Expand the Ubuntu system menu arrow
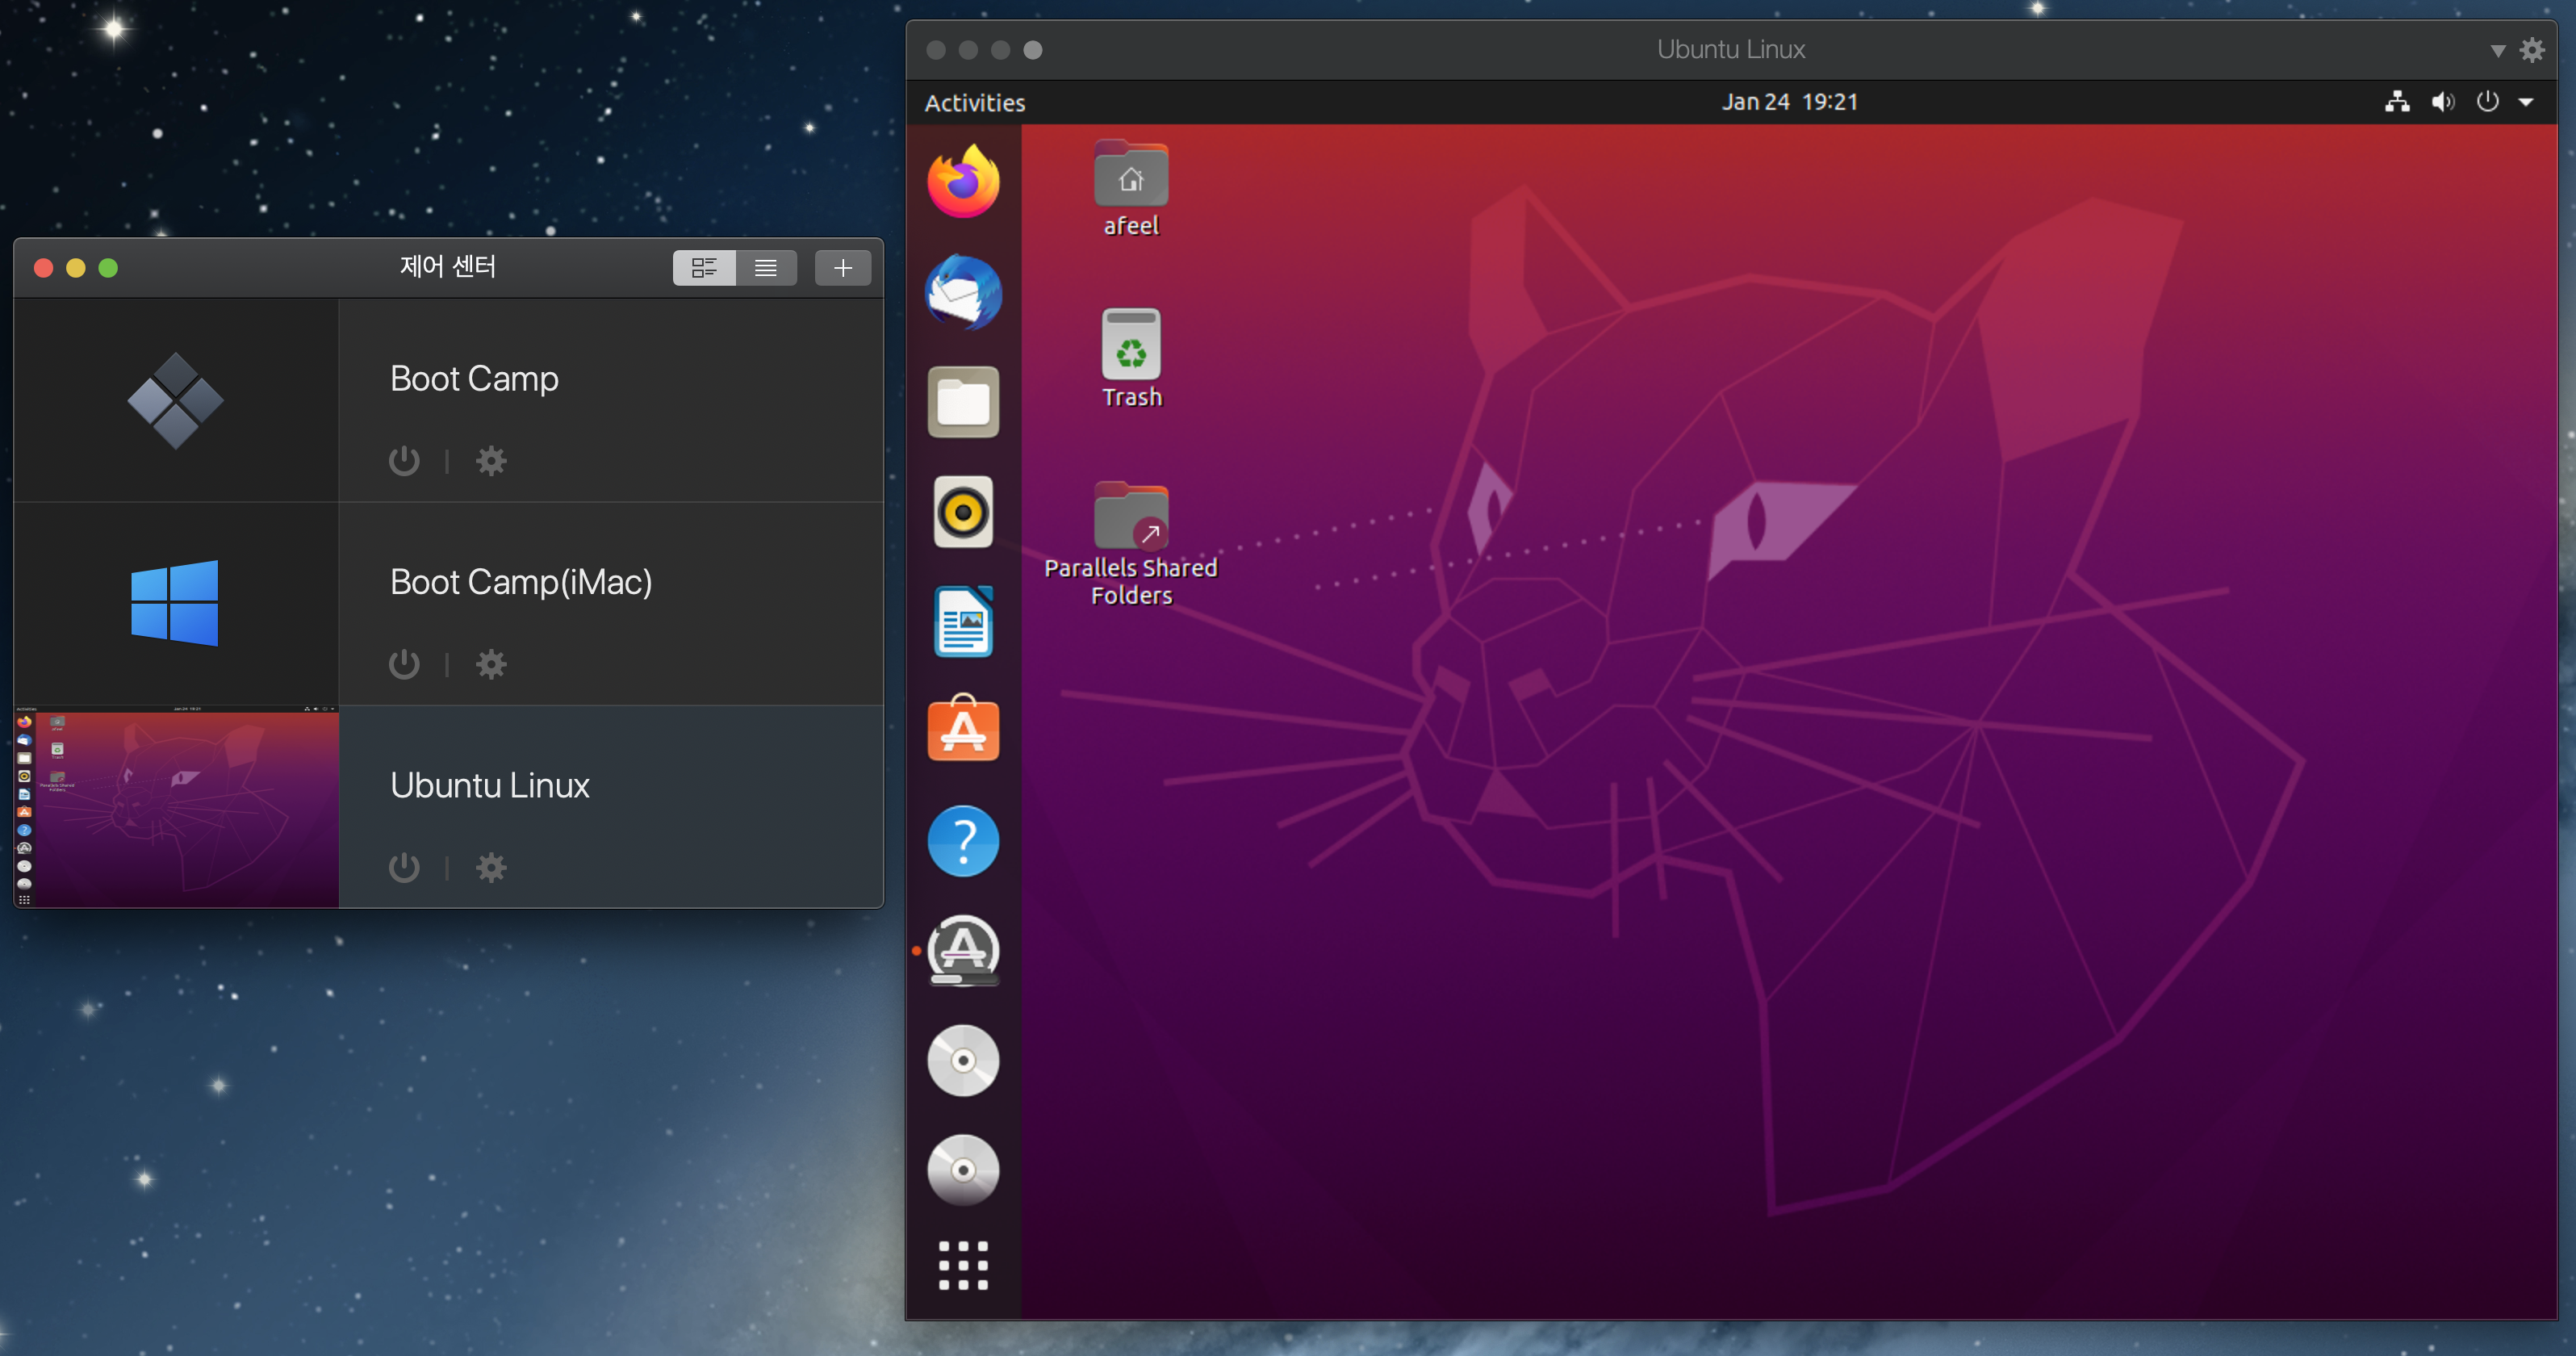Image resolution: width=2576 pixels, height=1356 pixels. click(2525, 102)
